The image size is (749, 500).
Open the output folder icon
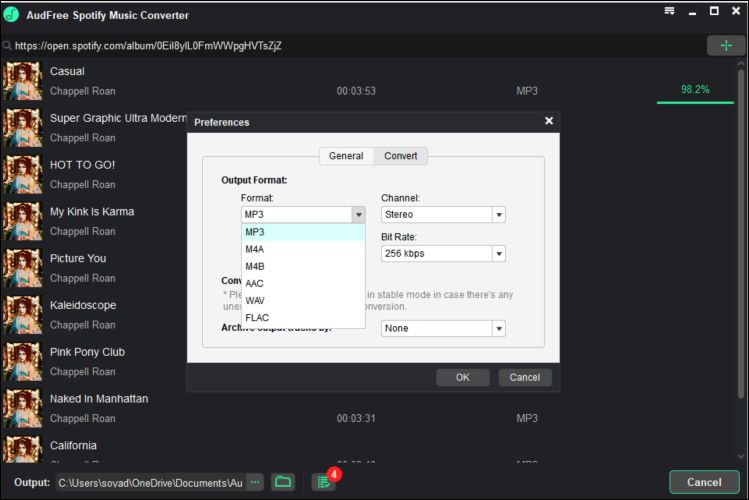click(x=283, y=482)
